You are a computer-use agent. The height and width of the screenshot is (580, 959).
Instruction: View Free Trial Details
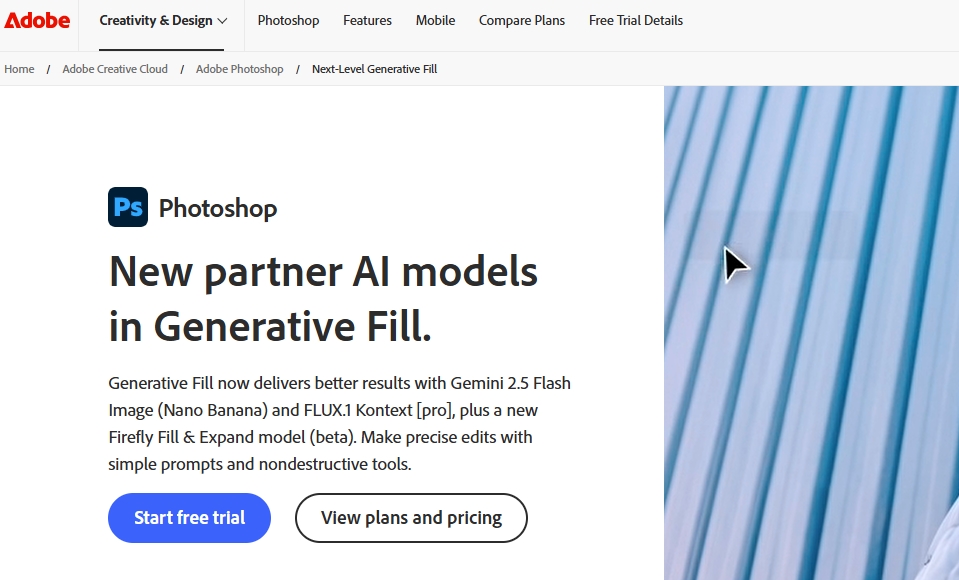coord(635,20)
